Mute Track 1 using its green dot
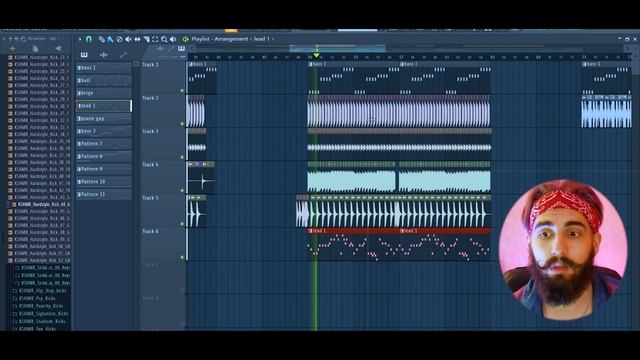Screen dimensions: 640x360 [182, 91]
